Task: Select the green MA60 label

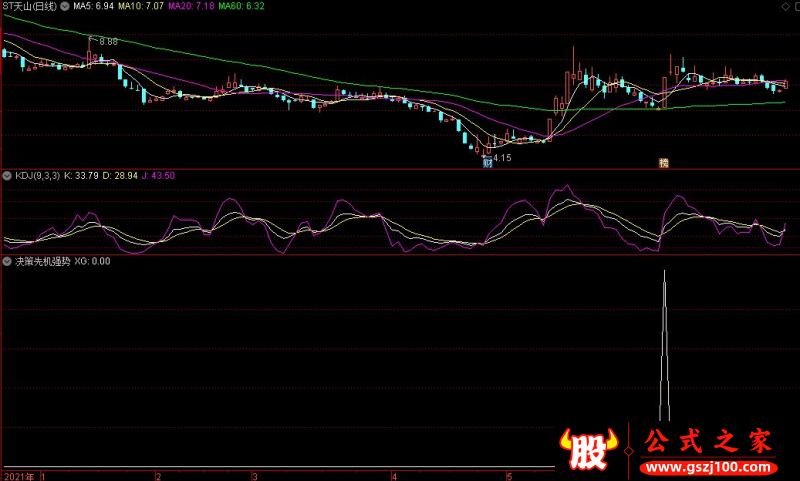Action: pos(241,6)
